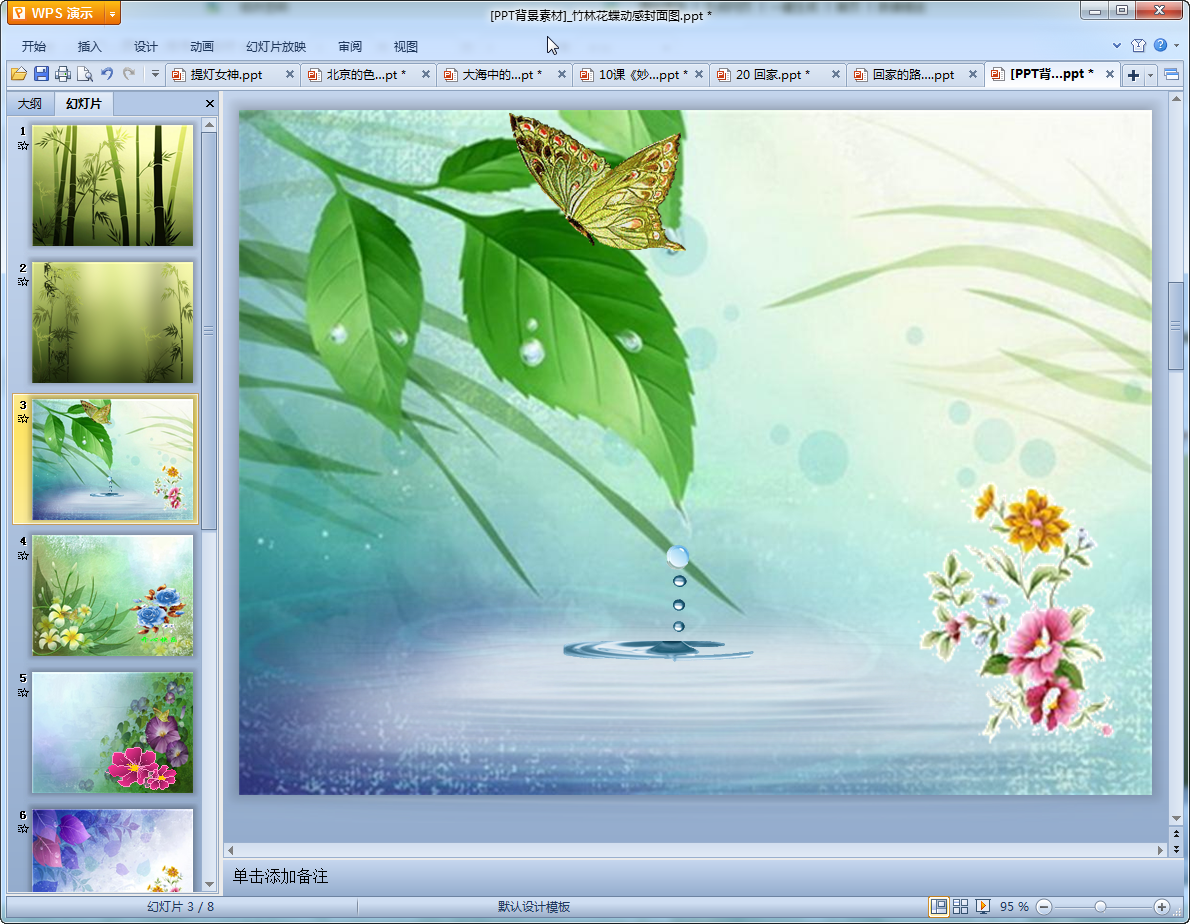Viewport: 1190px width, 924px height.
Task: Switch to slide sorter view icon
Action: tap(960, 907)
